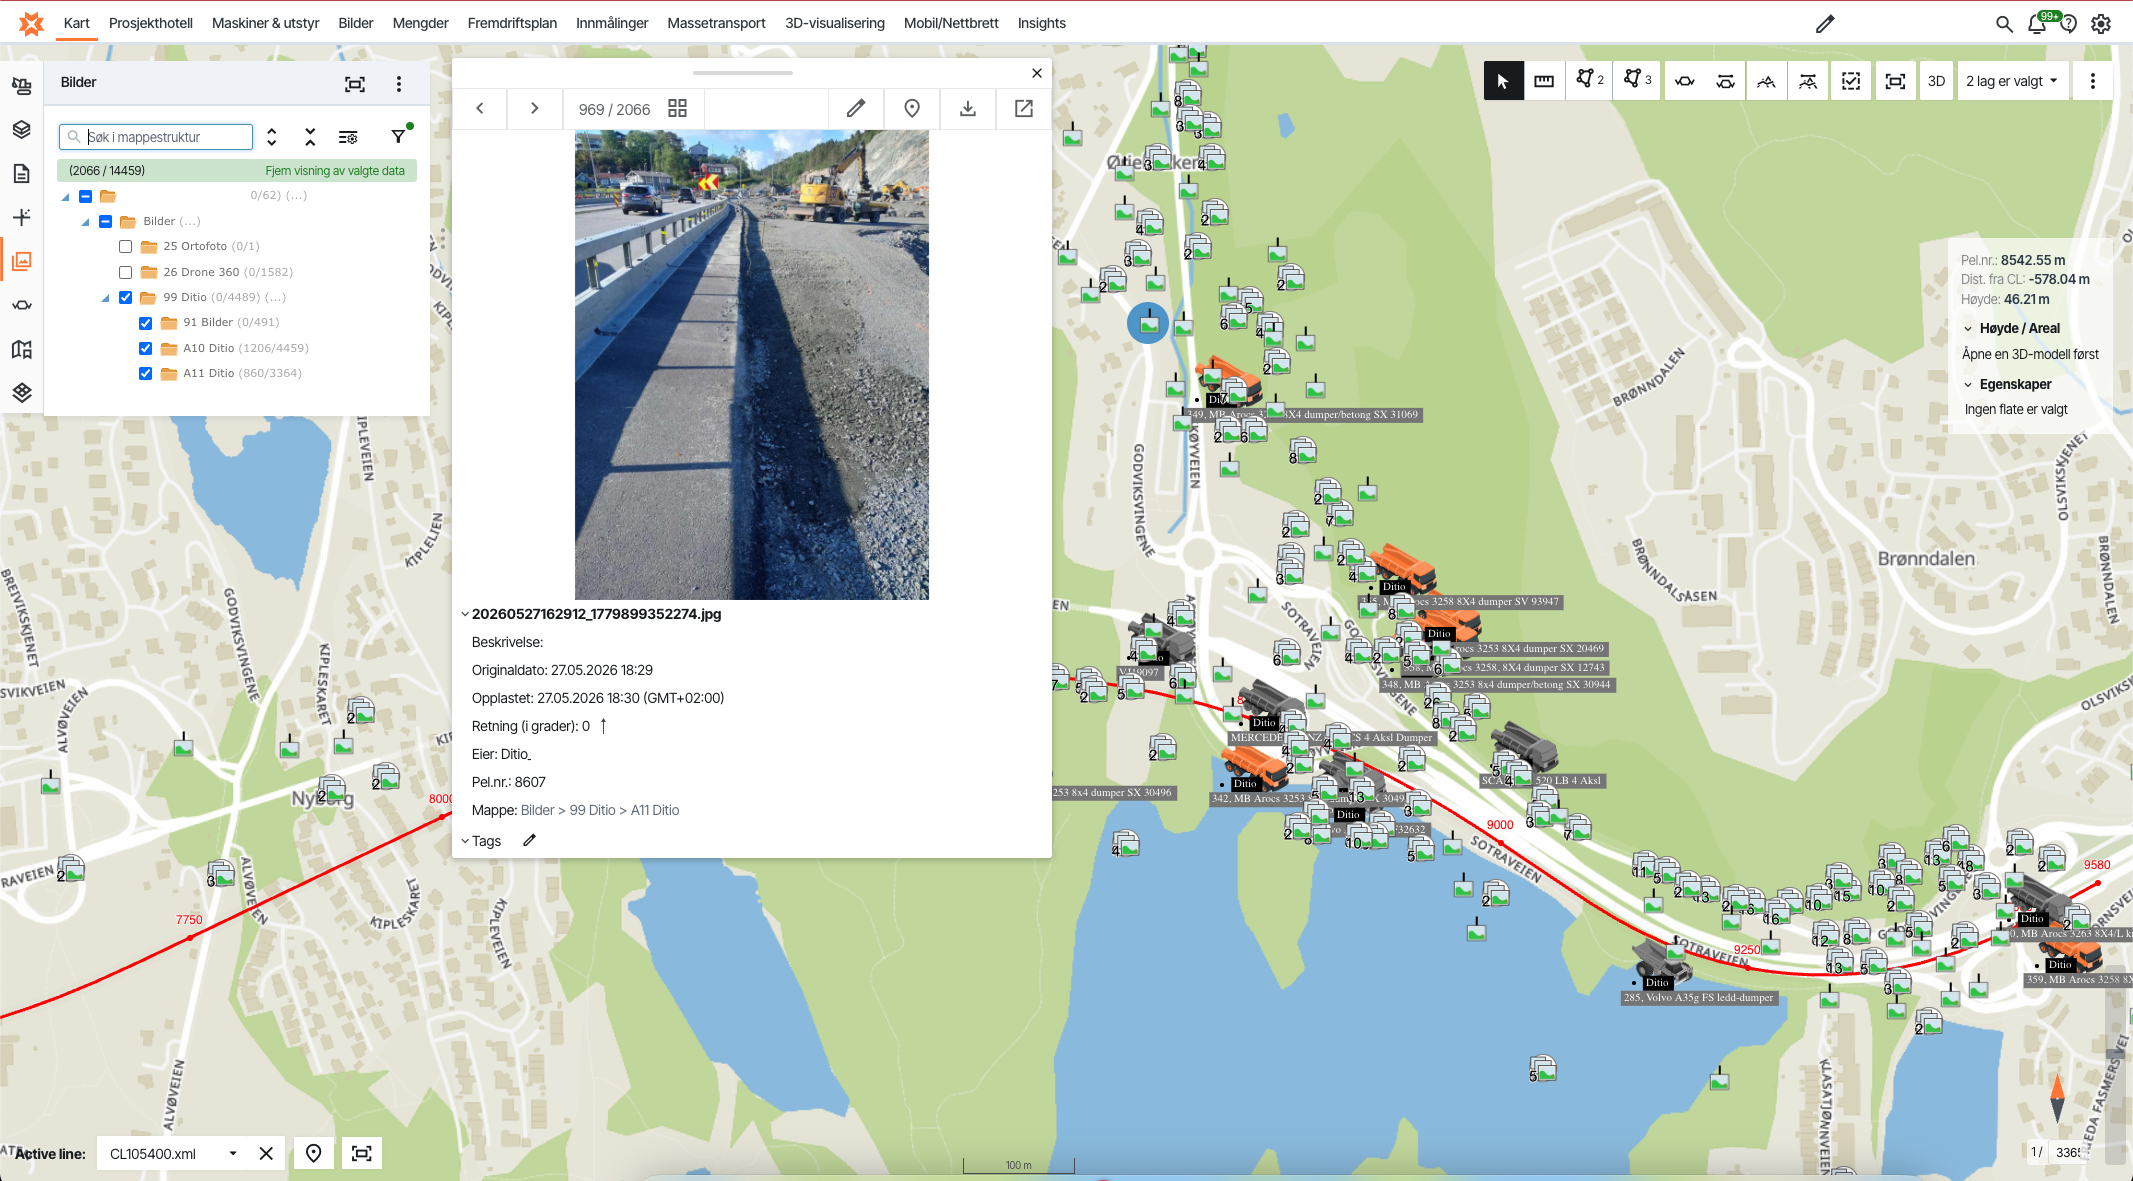Viewport: 2133px width, 1181px height.
Task: Select the measure ruler tool
Action: (x=1544, y=81)
